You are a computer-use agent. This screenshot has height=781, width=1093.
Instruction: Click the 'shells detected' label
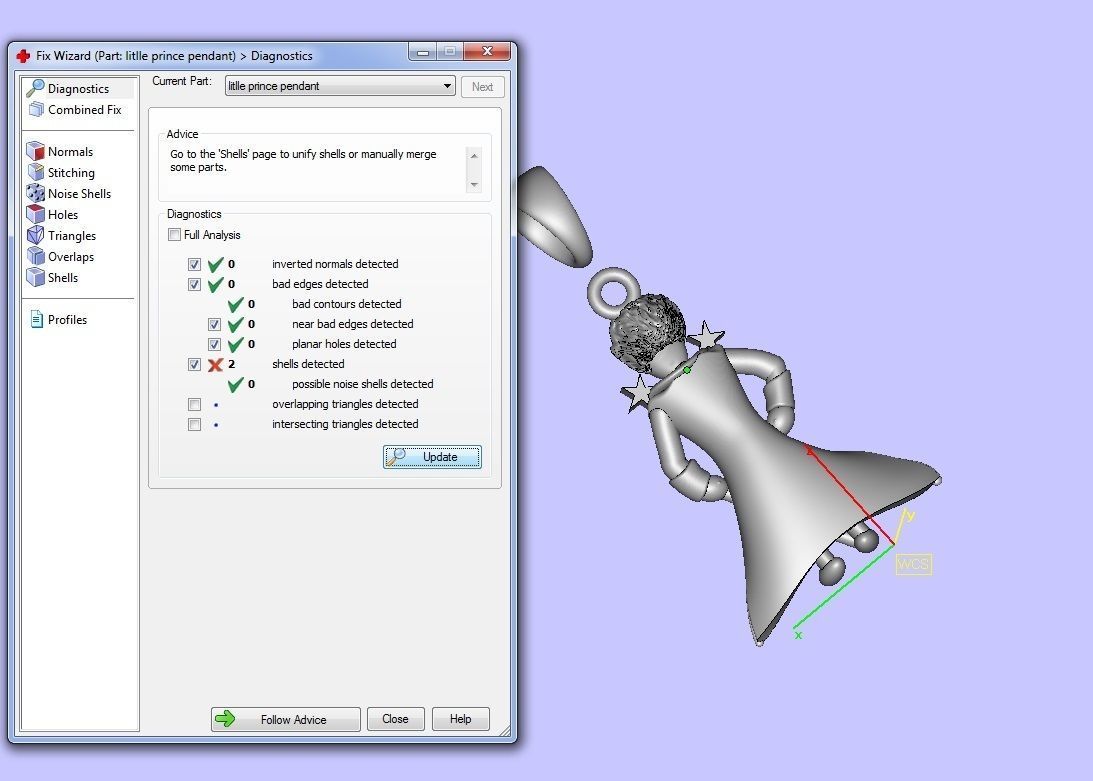308,364
